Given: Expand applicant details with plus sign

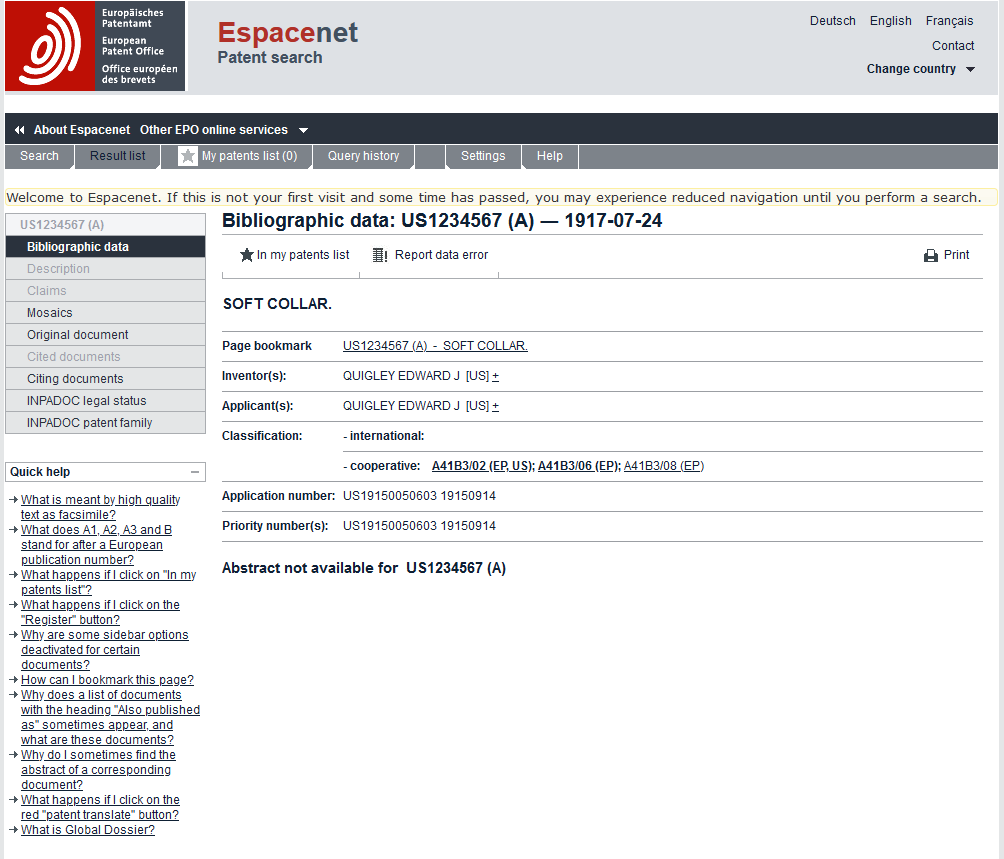Looking at the screenshot, I should click(x=495, y=406).
